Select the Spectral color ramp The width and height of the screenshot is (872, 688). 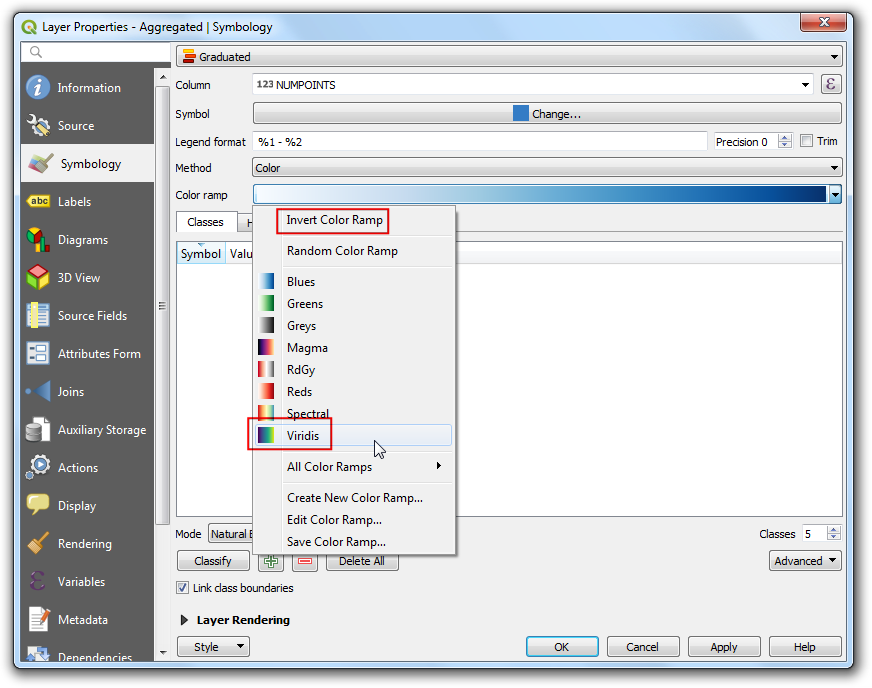tap(354, 413)
